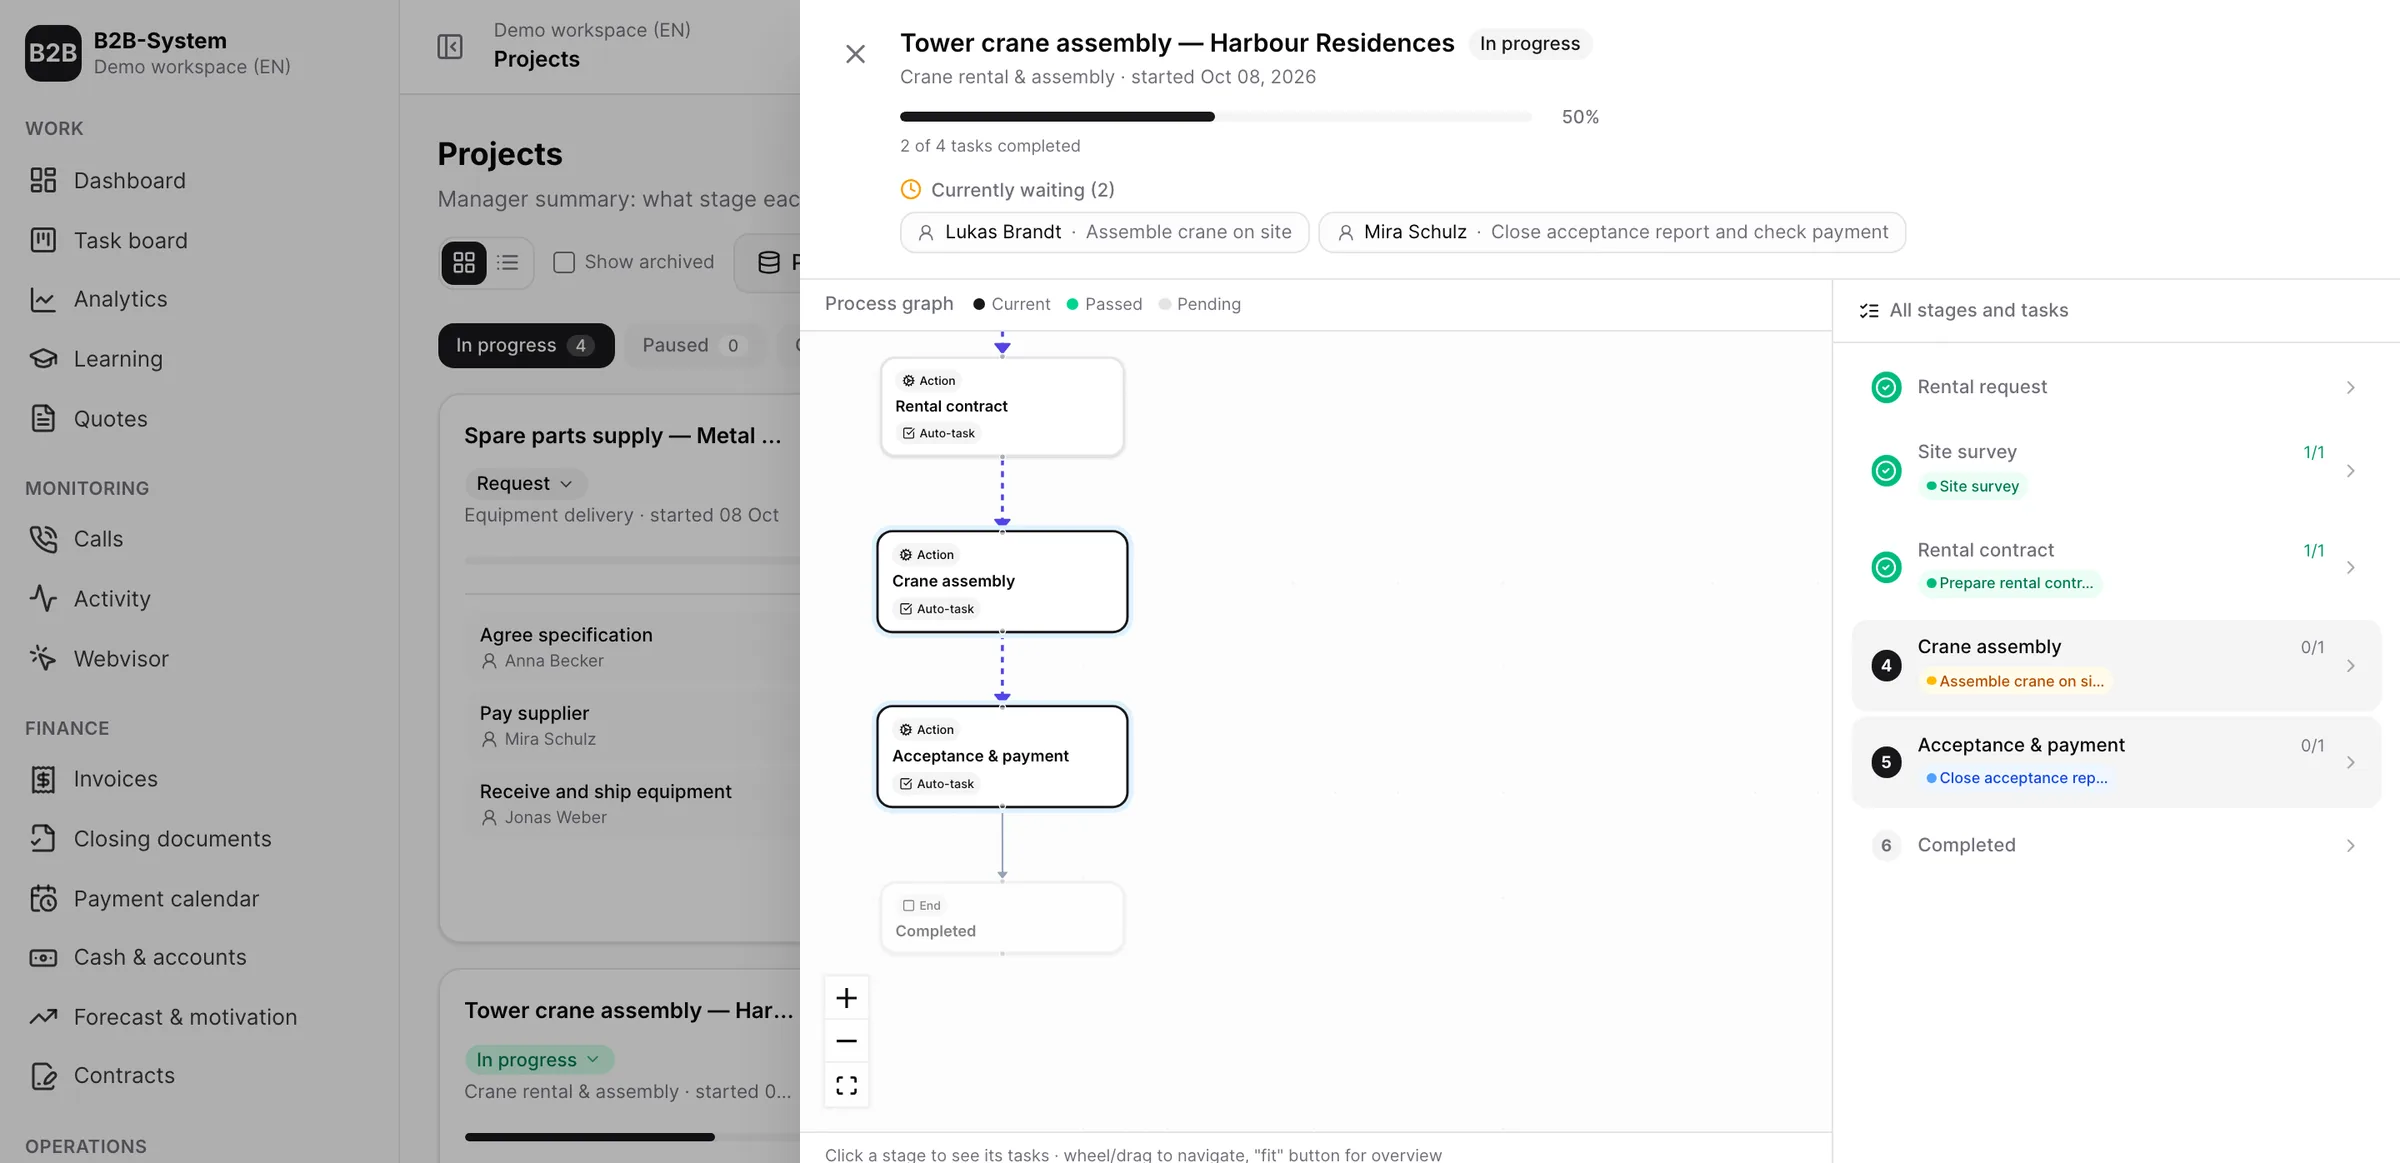Click Mira Schulz waiting task chip
Image resolution: width=2400 pixels, height=1163 pixels.
click(1612, 232)
